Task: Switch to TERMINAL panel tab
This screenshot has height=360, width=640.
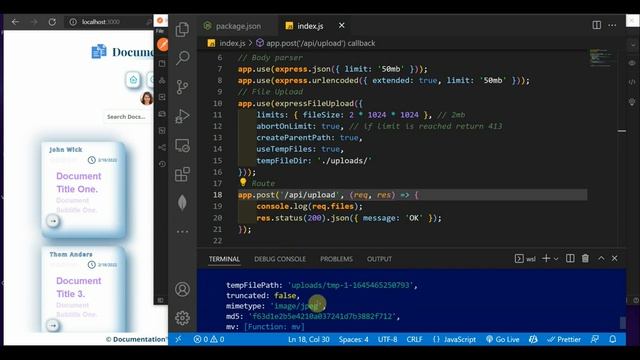Action: click(x=224, y=259)
